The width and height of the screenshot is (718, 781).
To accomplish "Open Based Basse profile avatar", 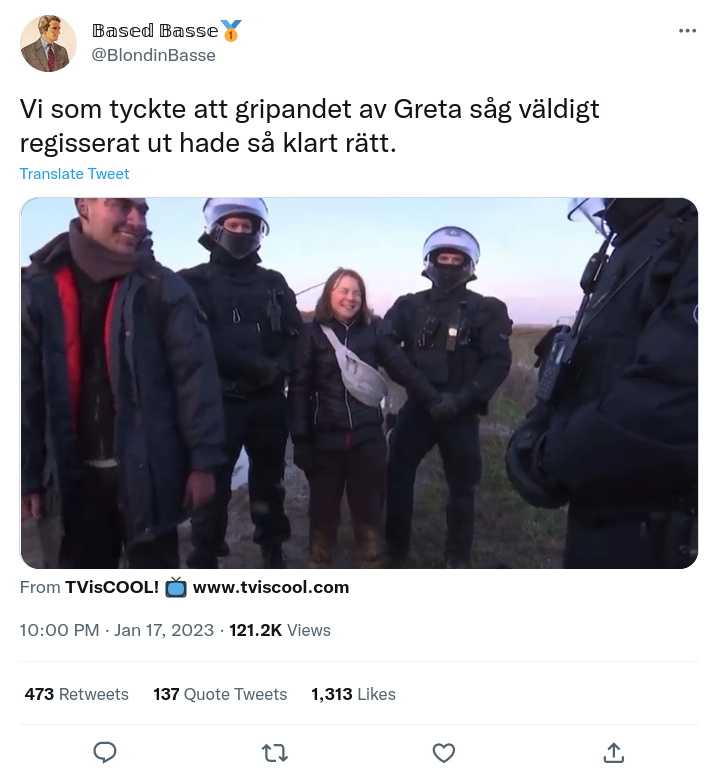I will tap(48, 43).
